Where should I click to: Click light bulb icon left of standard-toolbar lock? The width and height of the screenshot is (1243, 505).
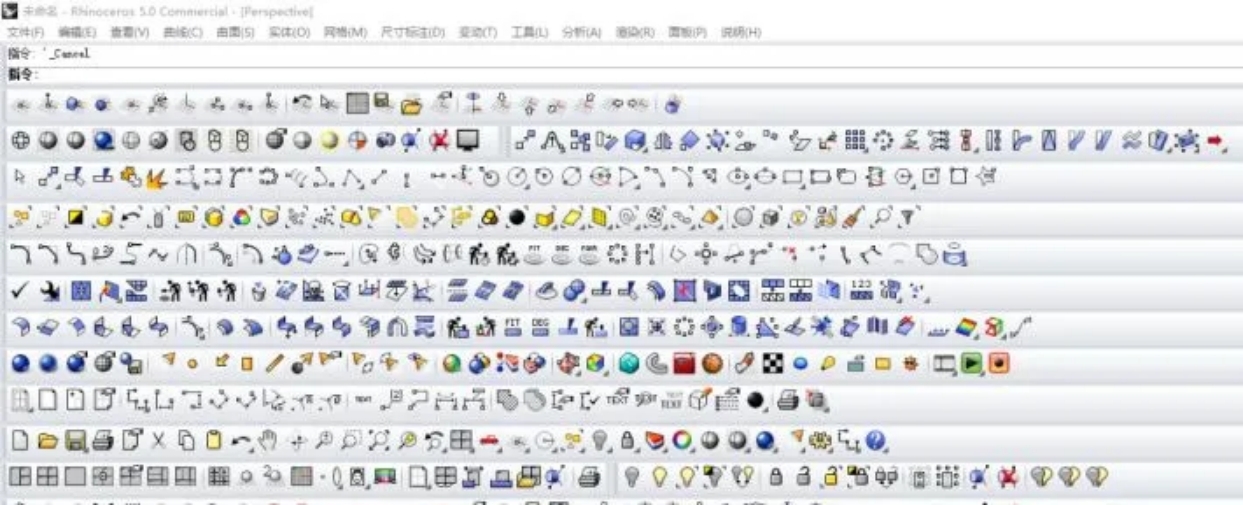[600, 441]
